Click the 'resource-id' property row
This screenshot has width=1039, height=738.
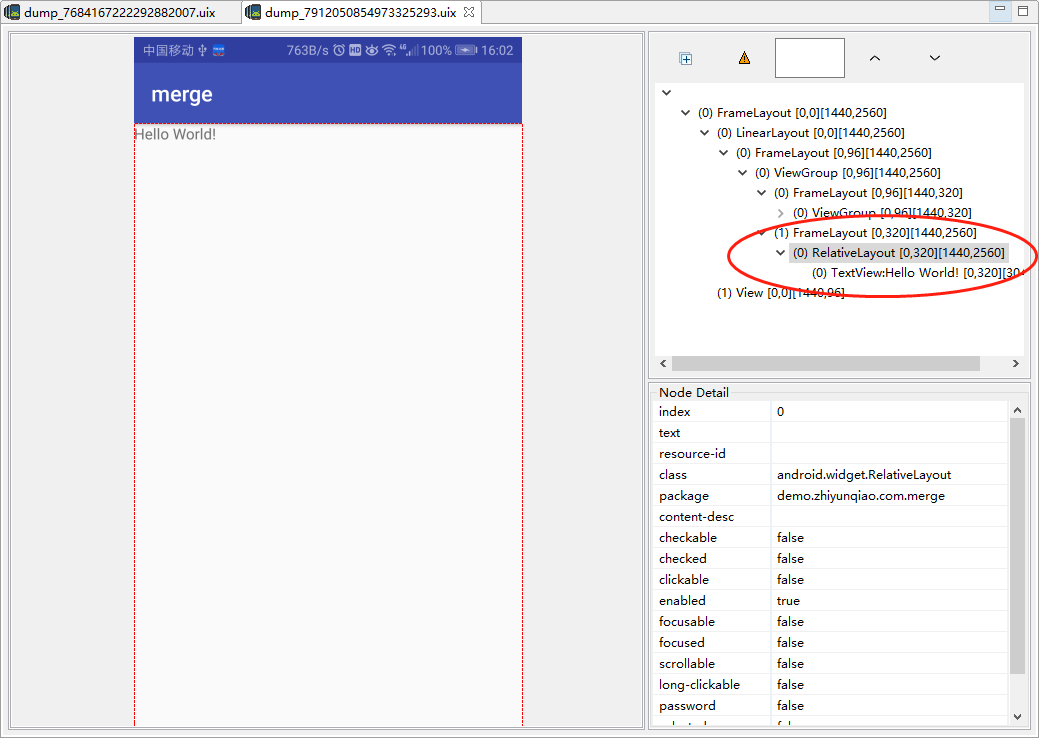pyautogui.click(x=830, y=454)
